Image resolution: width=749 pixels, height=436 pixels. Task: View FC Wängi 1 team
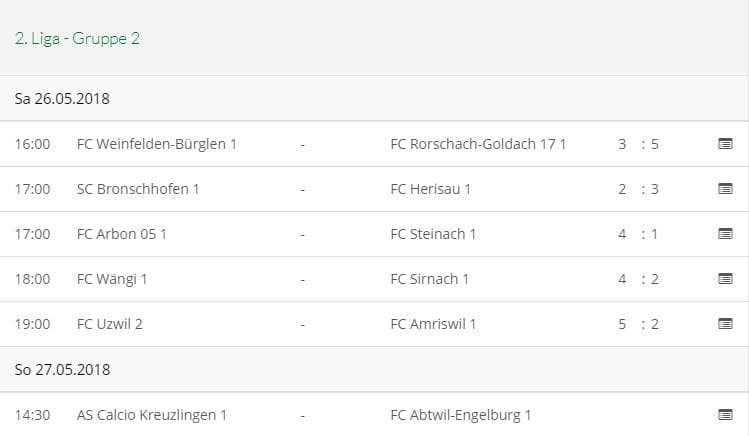[111, 279]
